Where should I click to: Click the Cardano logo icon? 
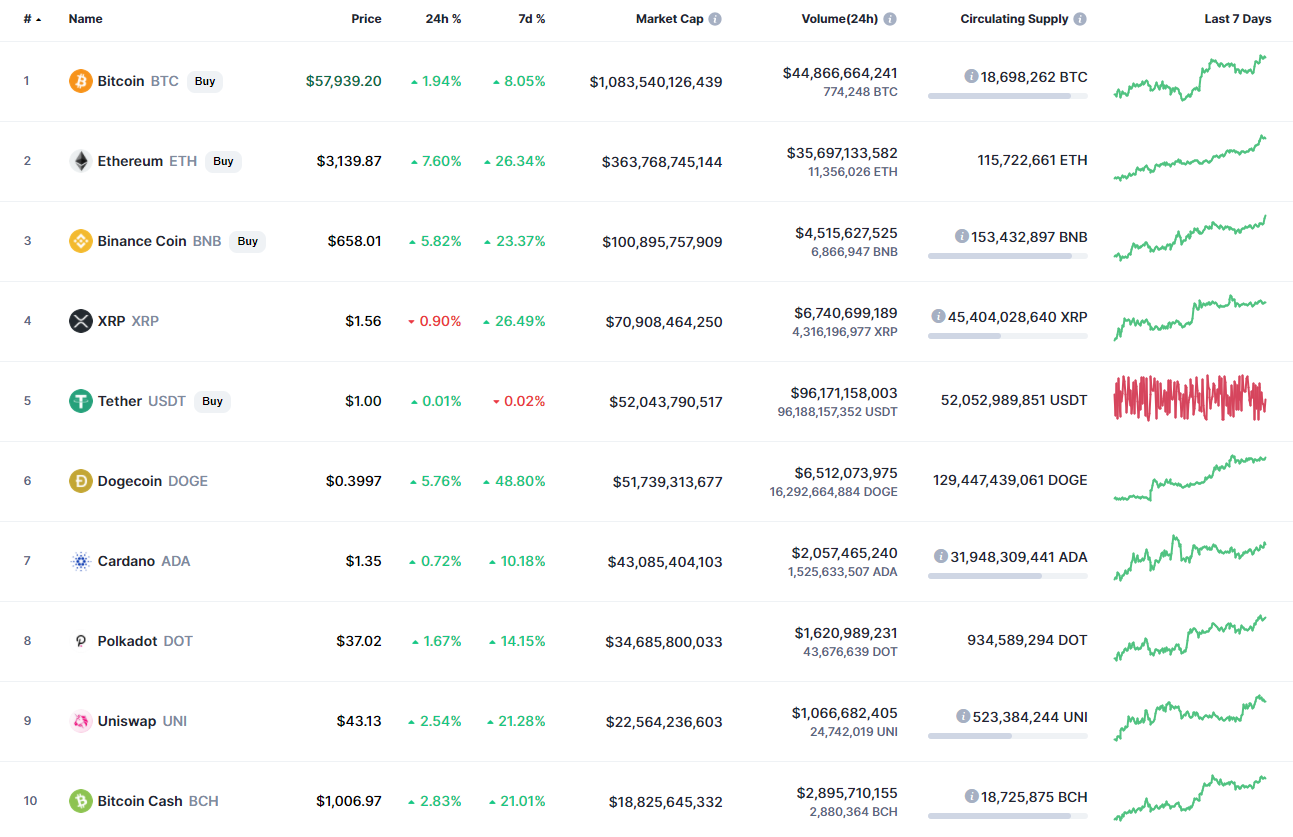(x=81, y=561)
